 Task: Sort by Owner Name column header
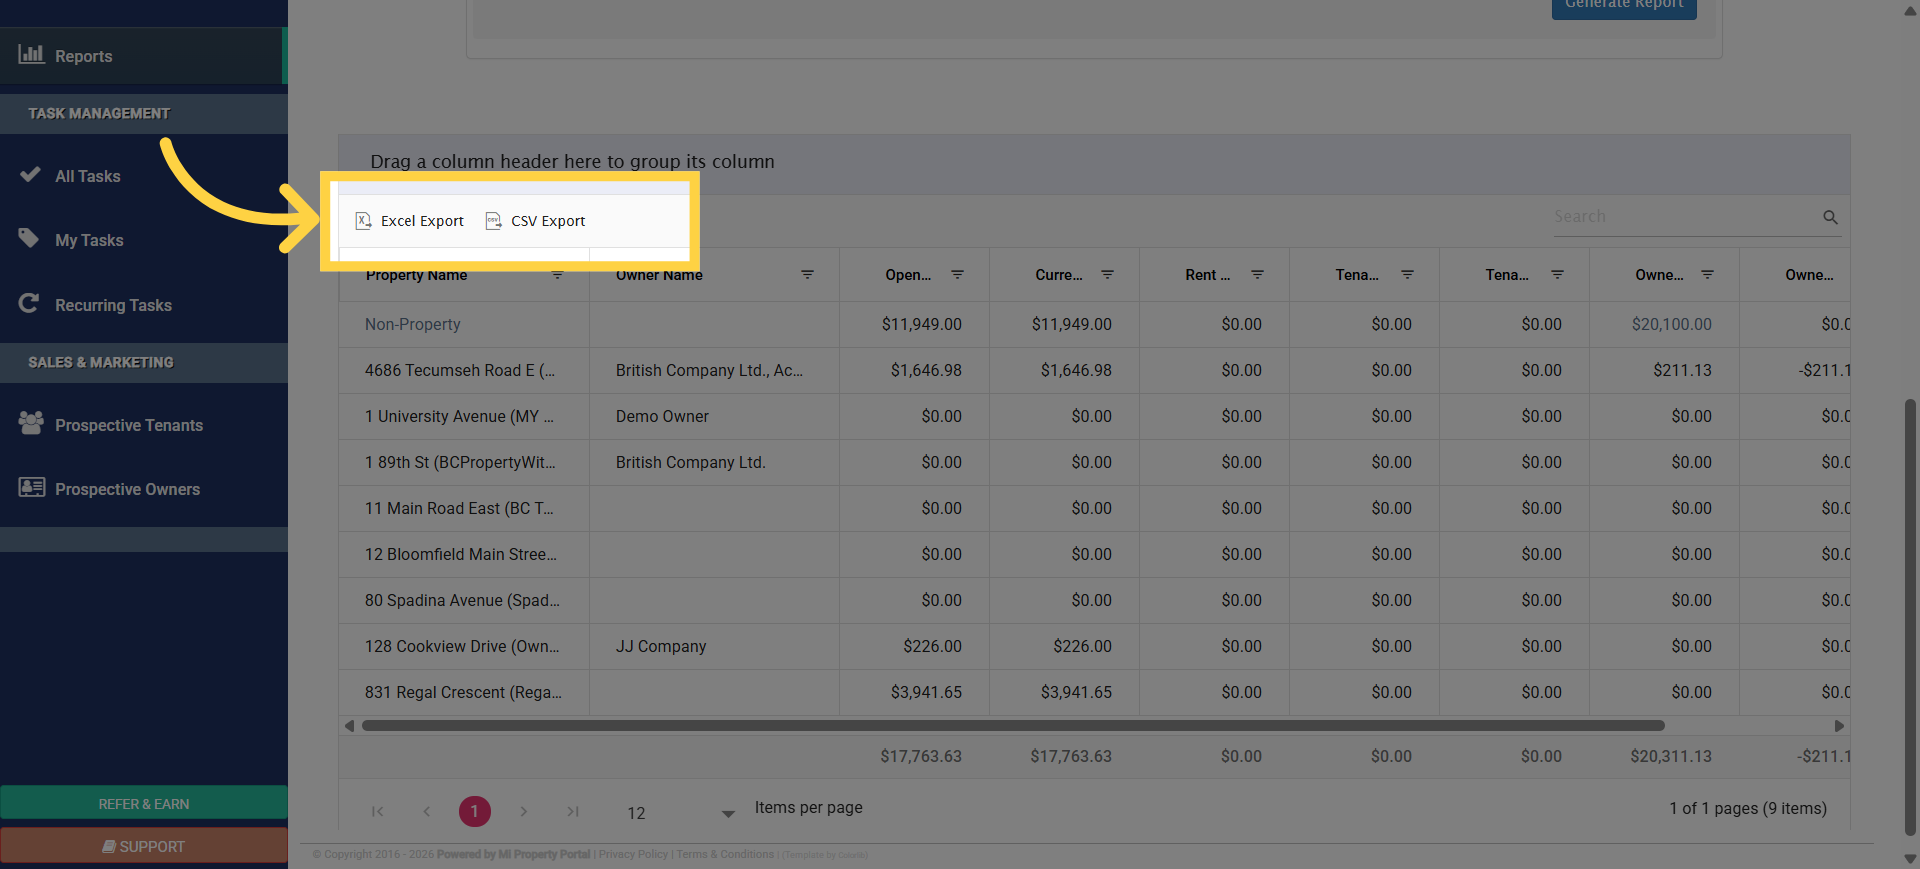click(x=659, y=275)
